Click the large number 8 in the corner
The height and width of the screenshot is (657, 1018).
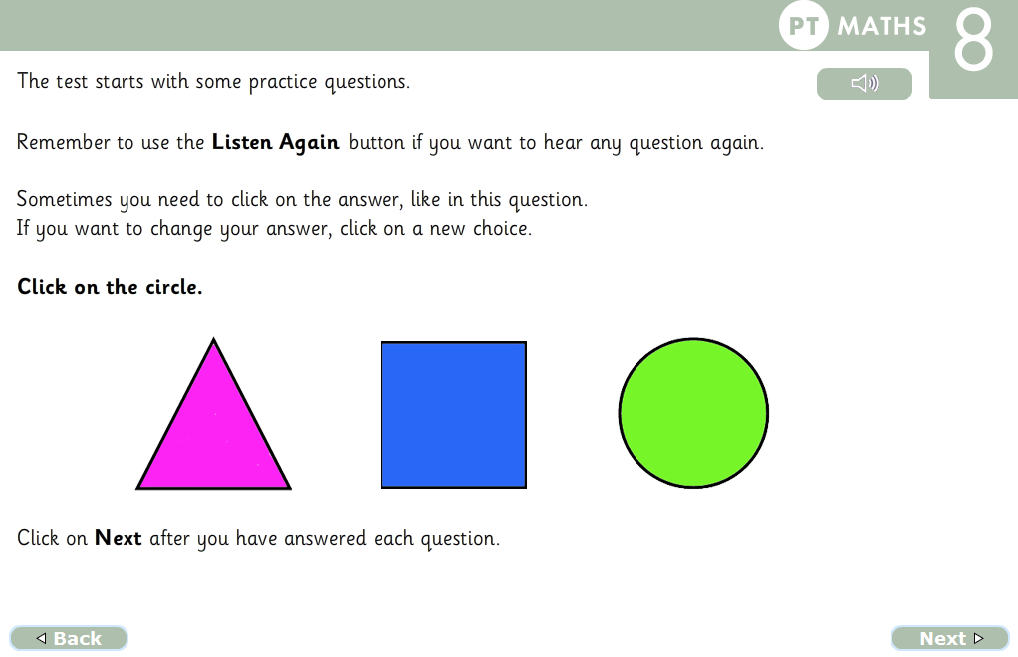click(x=973, y=39)
